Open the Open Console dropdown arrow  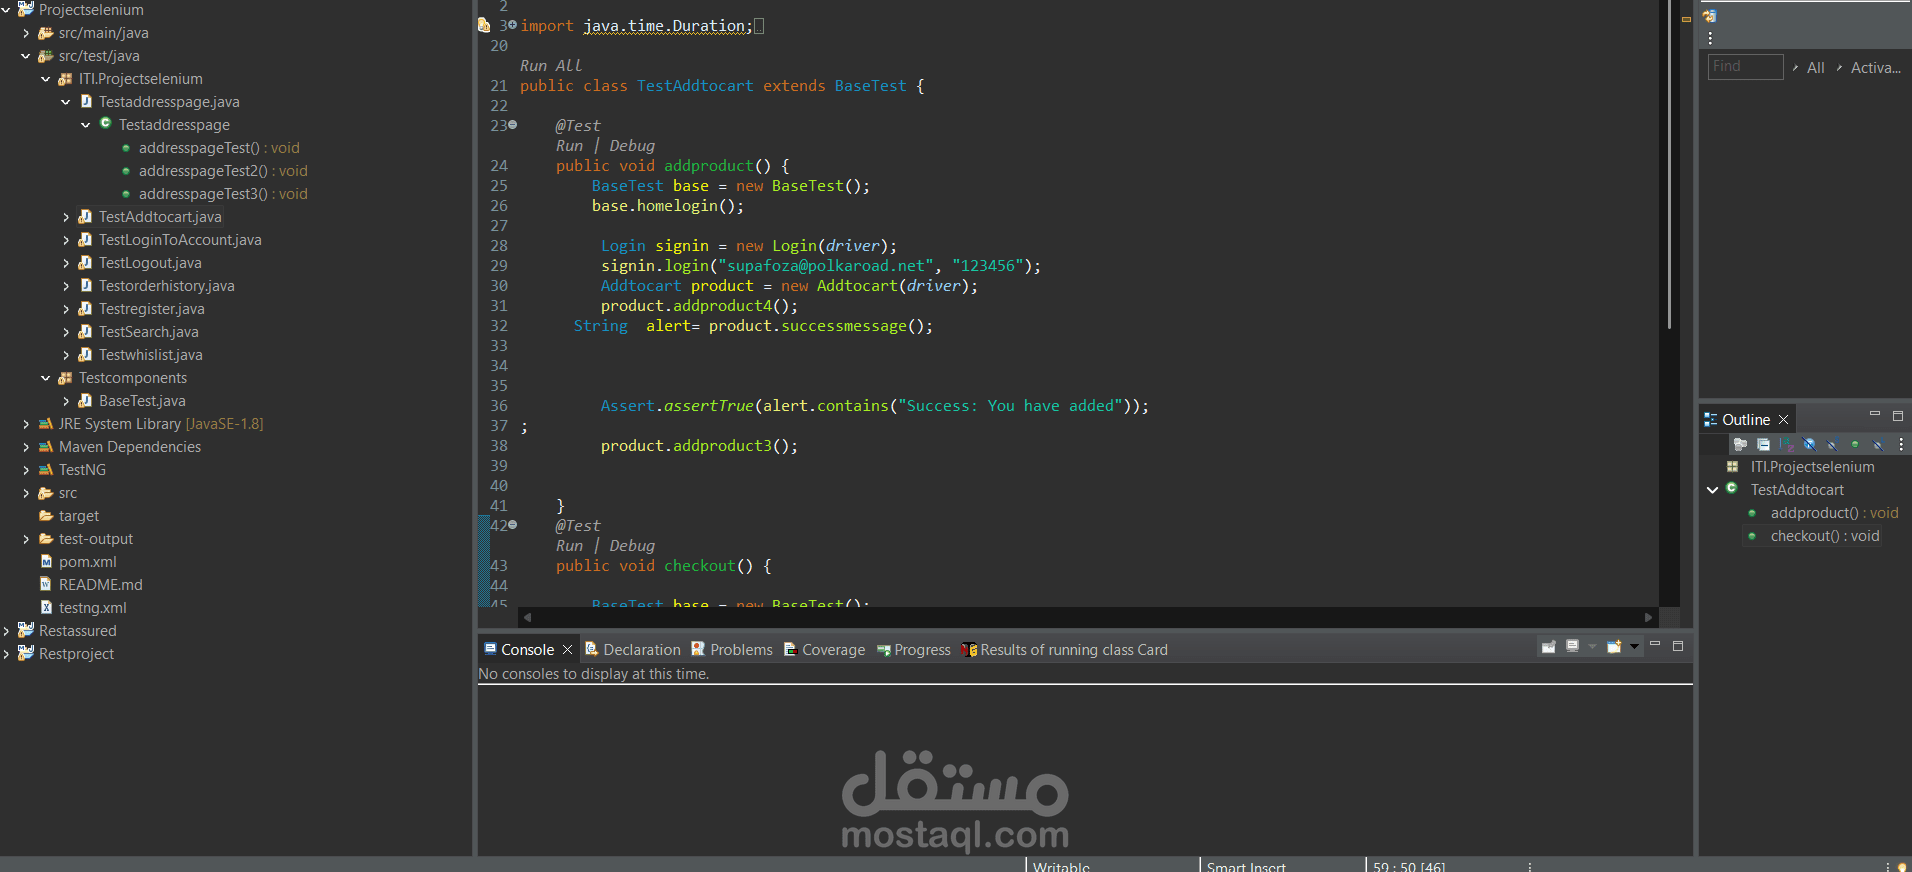point(1635,647)
